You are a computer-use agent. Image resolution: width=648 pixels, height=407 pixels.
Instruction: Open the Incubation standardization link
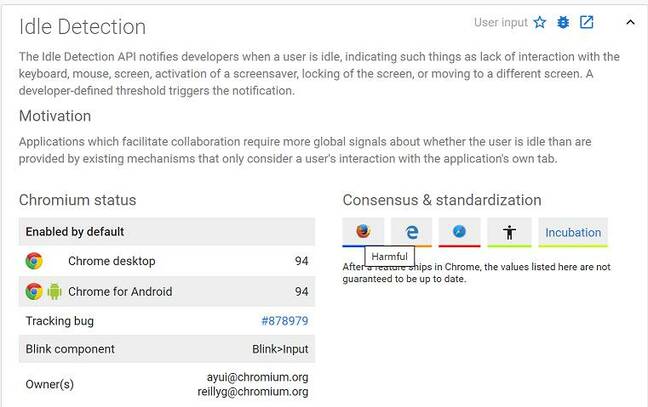point(573,232)
